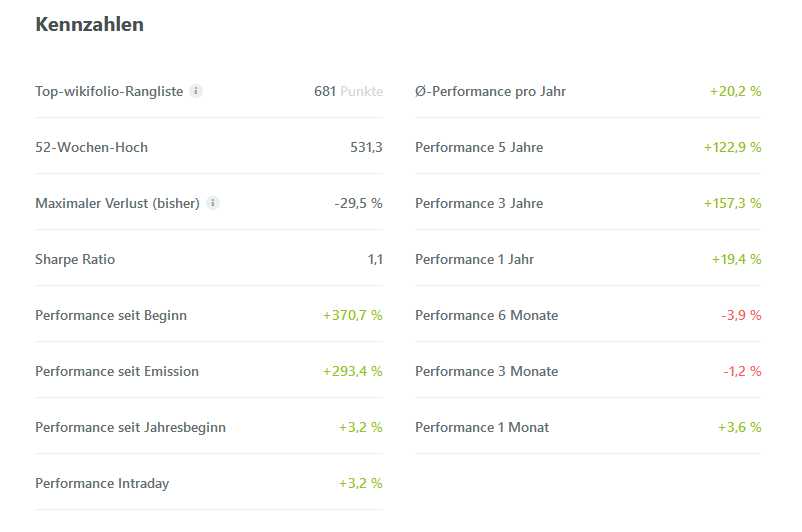The image size is (802, 532).
Task: Select the Sharpe Ratio label
Action: pos(75,259)
